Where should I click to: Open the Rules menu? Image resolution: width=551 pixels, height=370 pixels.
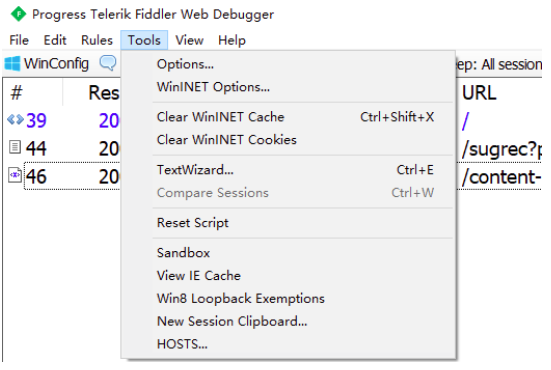[x=97, y=40]
